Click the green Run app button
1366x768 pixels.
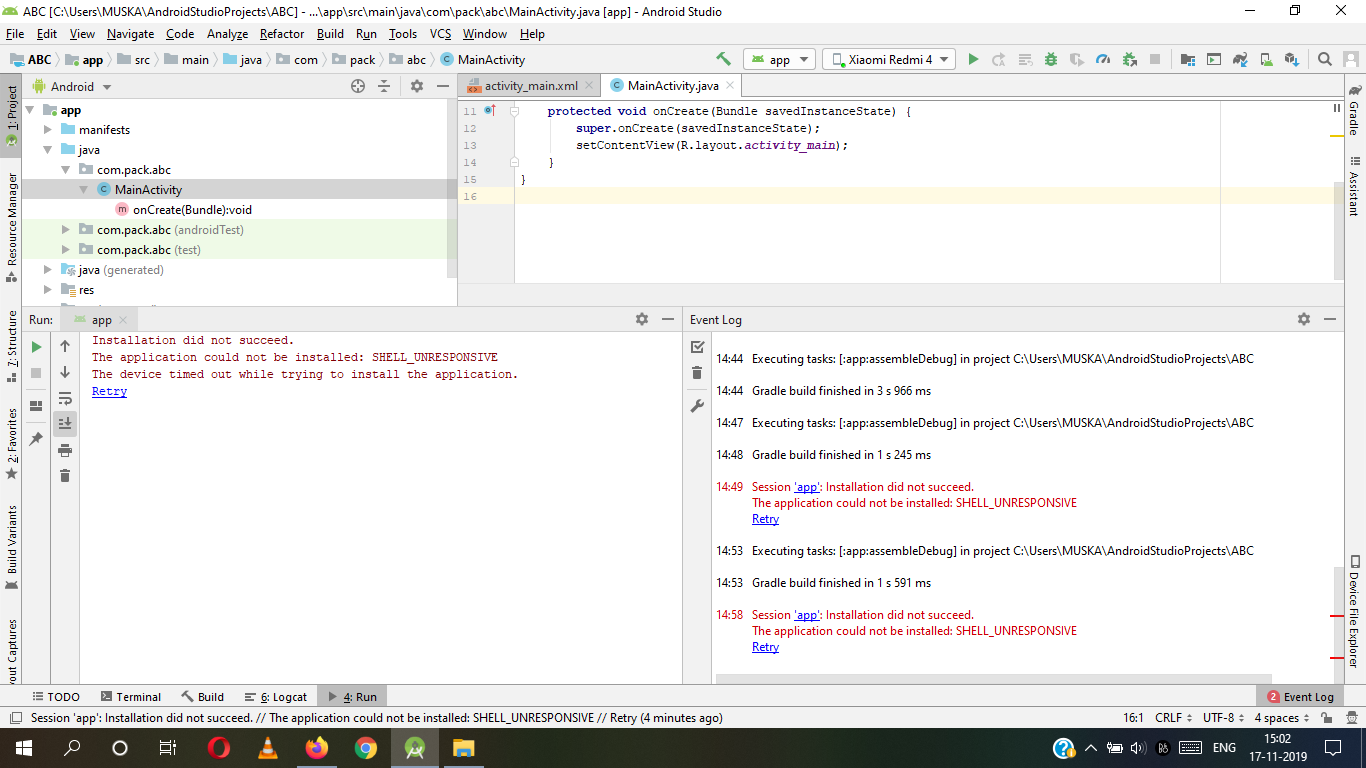click(973, 60)
